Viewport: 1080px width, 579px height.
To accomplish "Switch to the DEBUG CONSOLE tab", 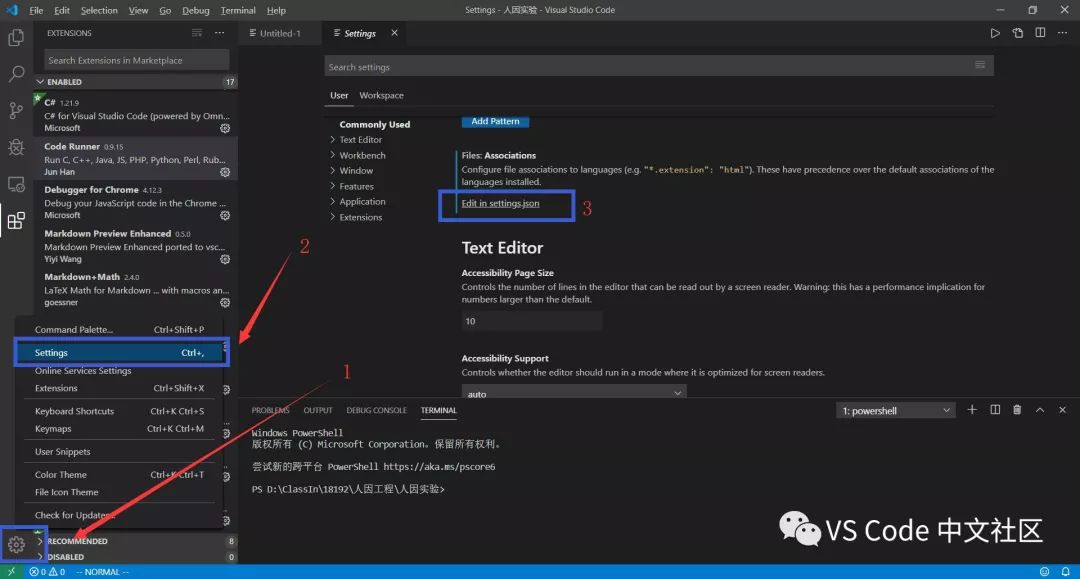I will click(376, 410).
